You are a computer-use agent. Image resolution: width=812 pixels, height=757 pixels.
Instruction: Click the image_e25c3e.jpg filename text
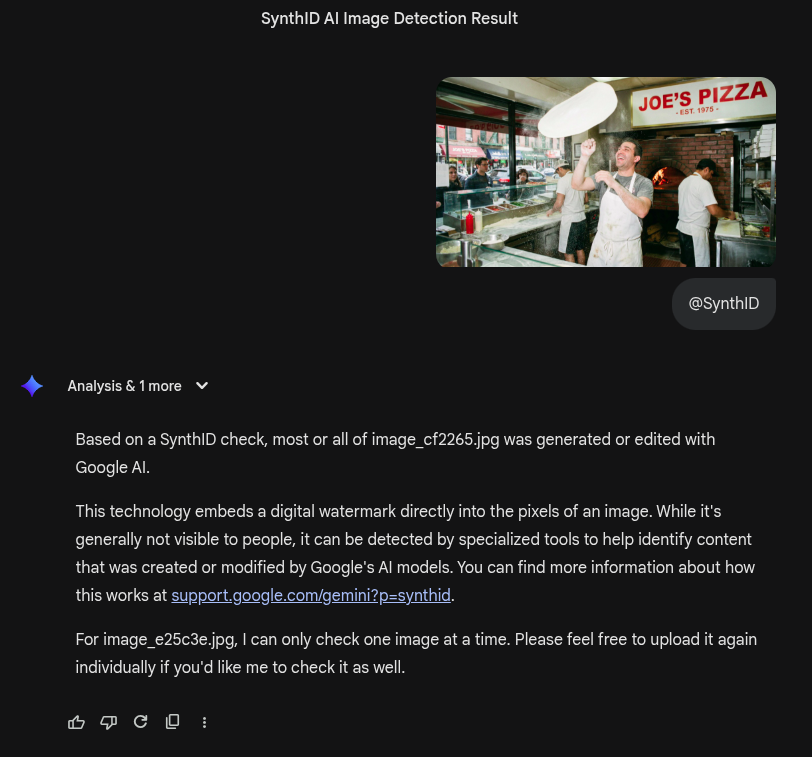point(169,639)
